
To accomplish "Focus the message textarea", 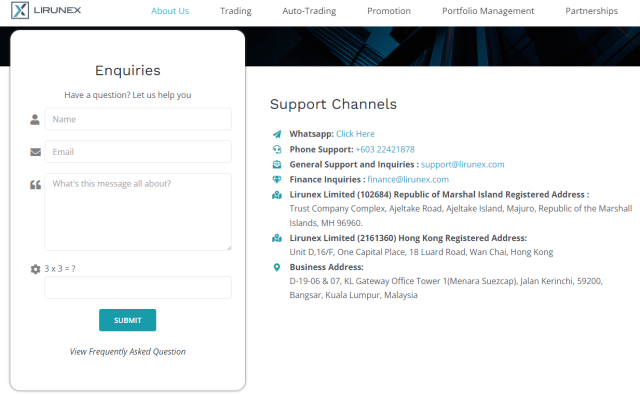I will pyautogui.click(x=138, y=212).
